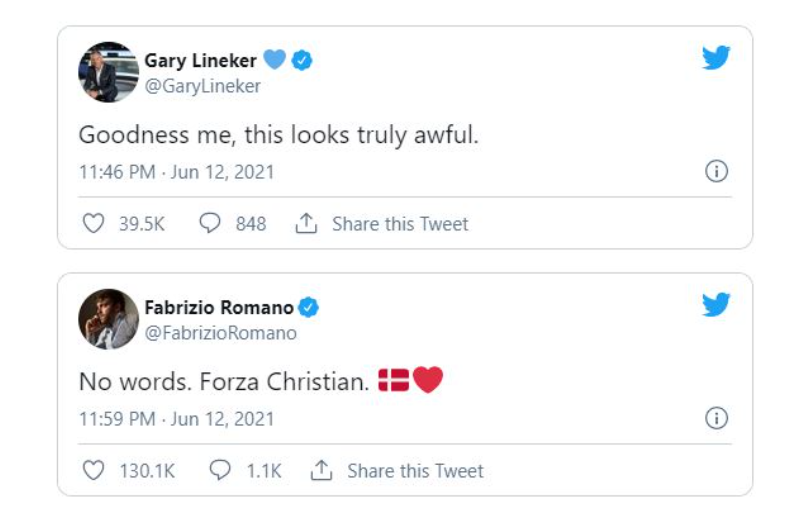Click the info icon on Fabrizio Romano's tweet
790x506 pixels.
pos(716,418)
